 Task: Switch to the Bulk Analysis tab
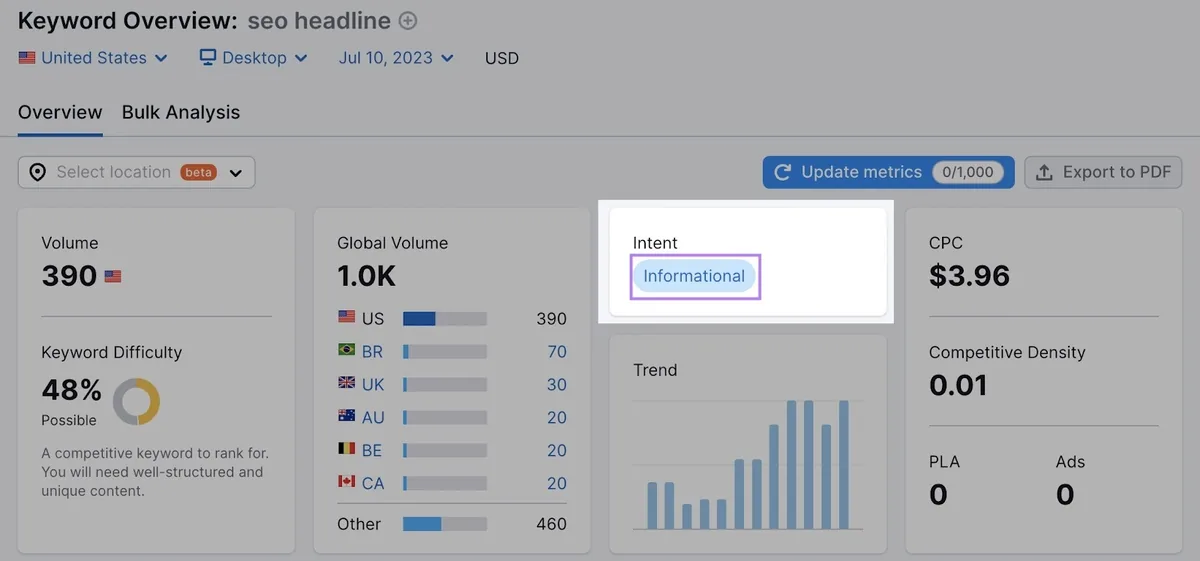coord(181,112)
